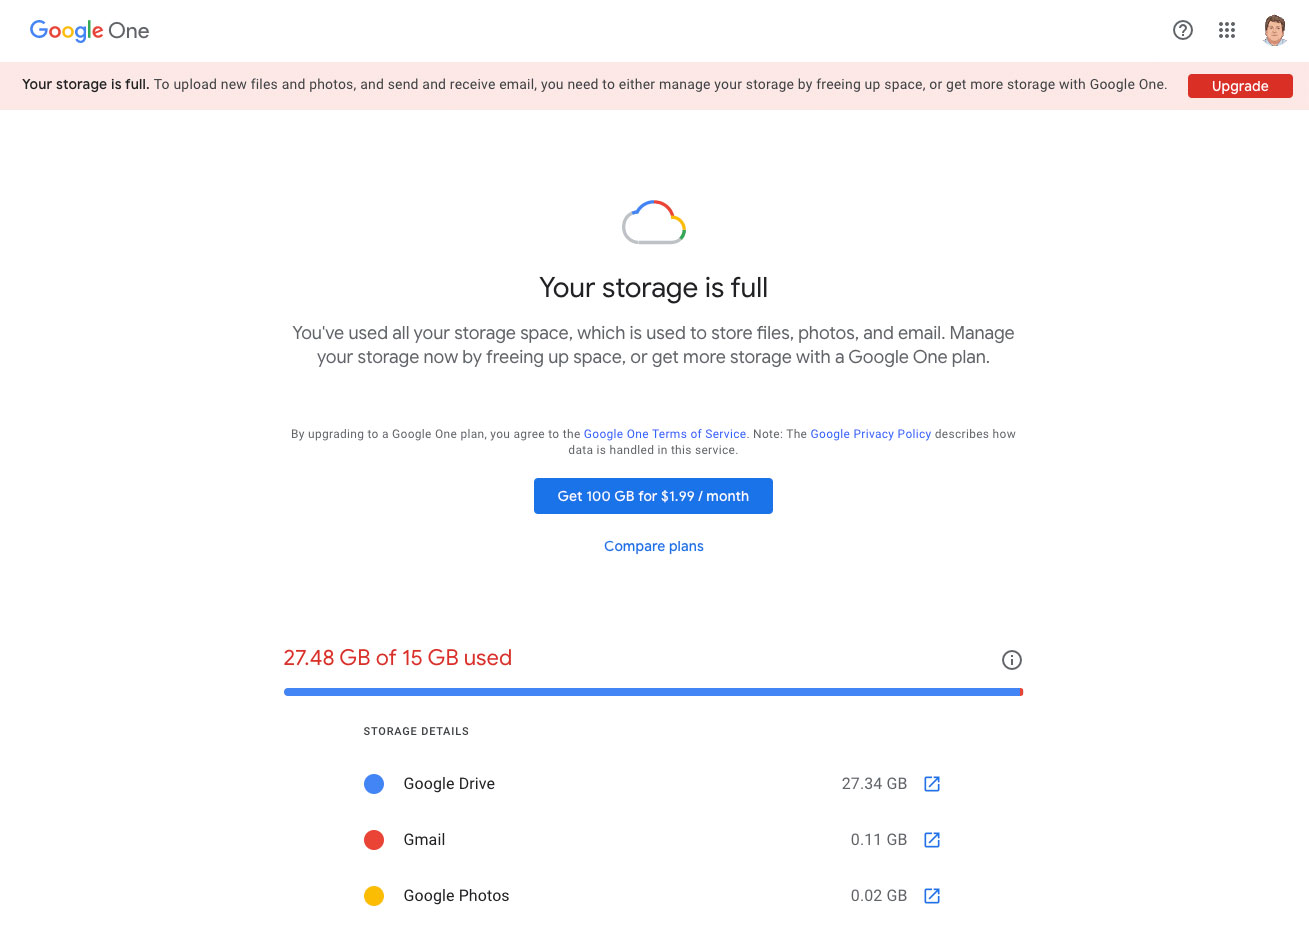Click the 27.48 GB of 15 GB used text
Viewport: 1309px width, 951px height.
[x=397, y=658]
